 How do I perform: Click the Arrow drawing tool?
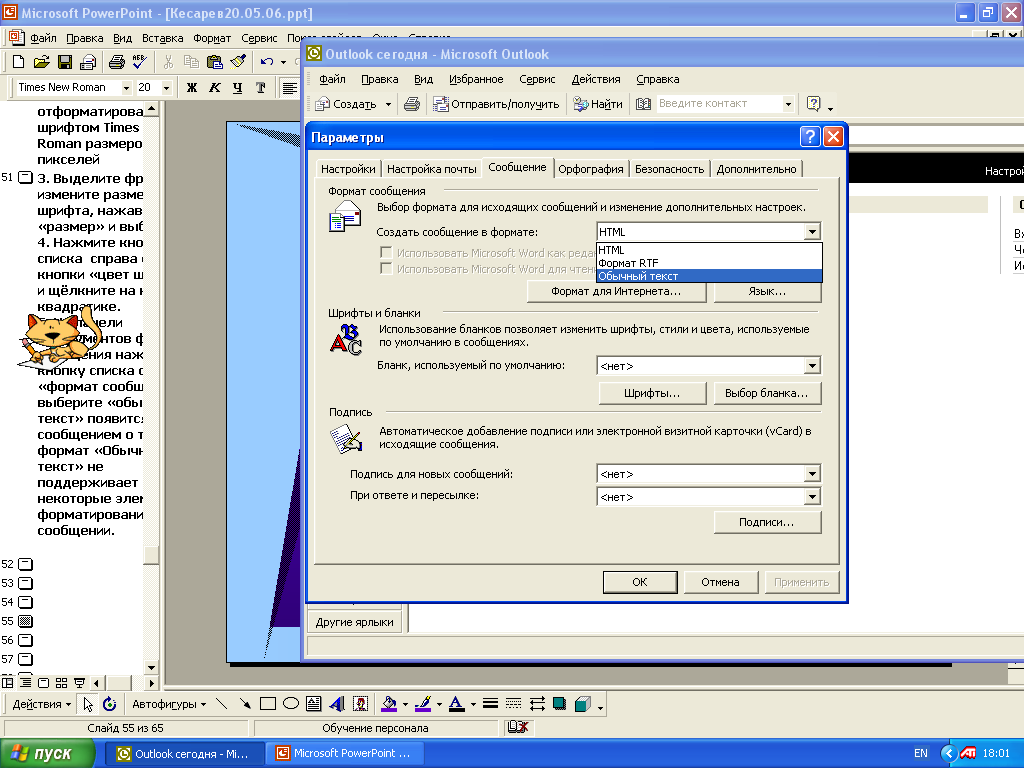[x=245, y=703]
